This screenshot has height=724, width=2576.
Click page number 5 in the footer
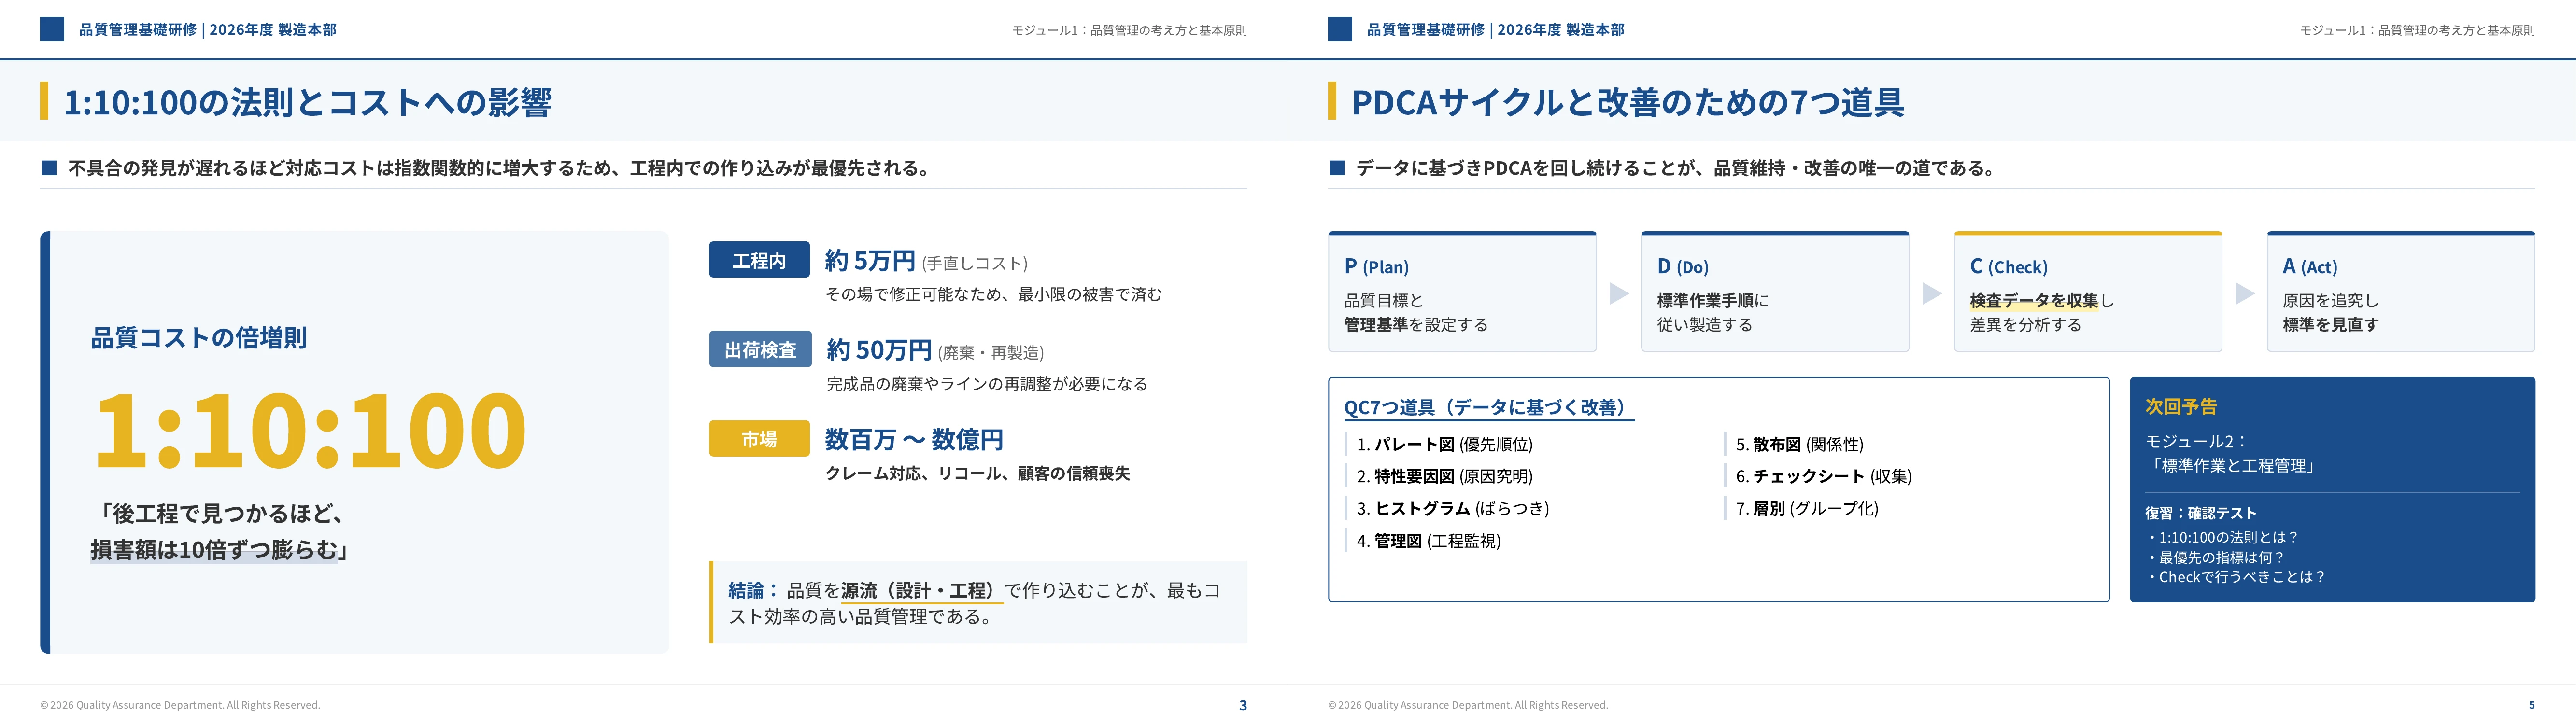pos(2531,705)
